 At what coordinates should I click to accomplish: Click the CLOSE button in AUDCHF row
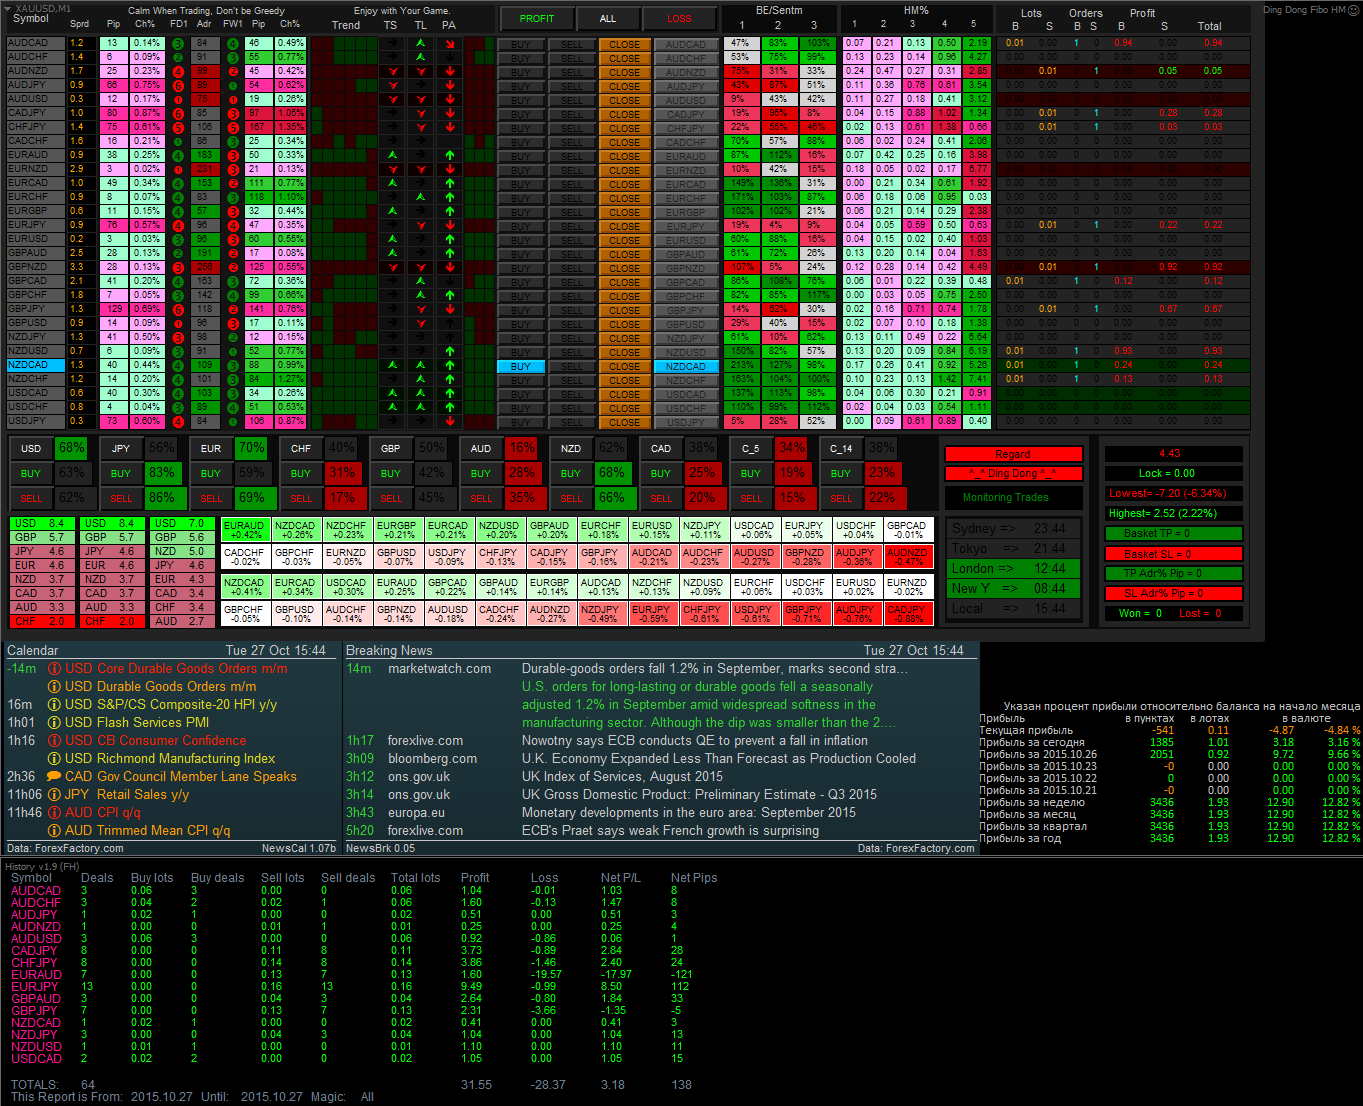(624, 58)
